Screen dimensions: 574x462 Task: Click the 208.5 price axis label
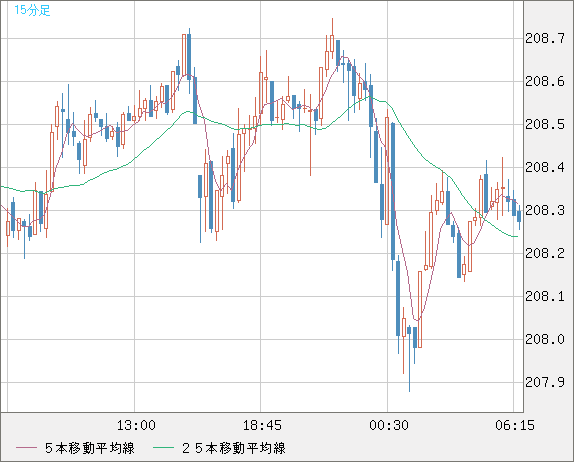pyautogui.click(x=545, y=124)
